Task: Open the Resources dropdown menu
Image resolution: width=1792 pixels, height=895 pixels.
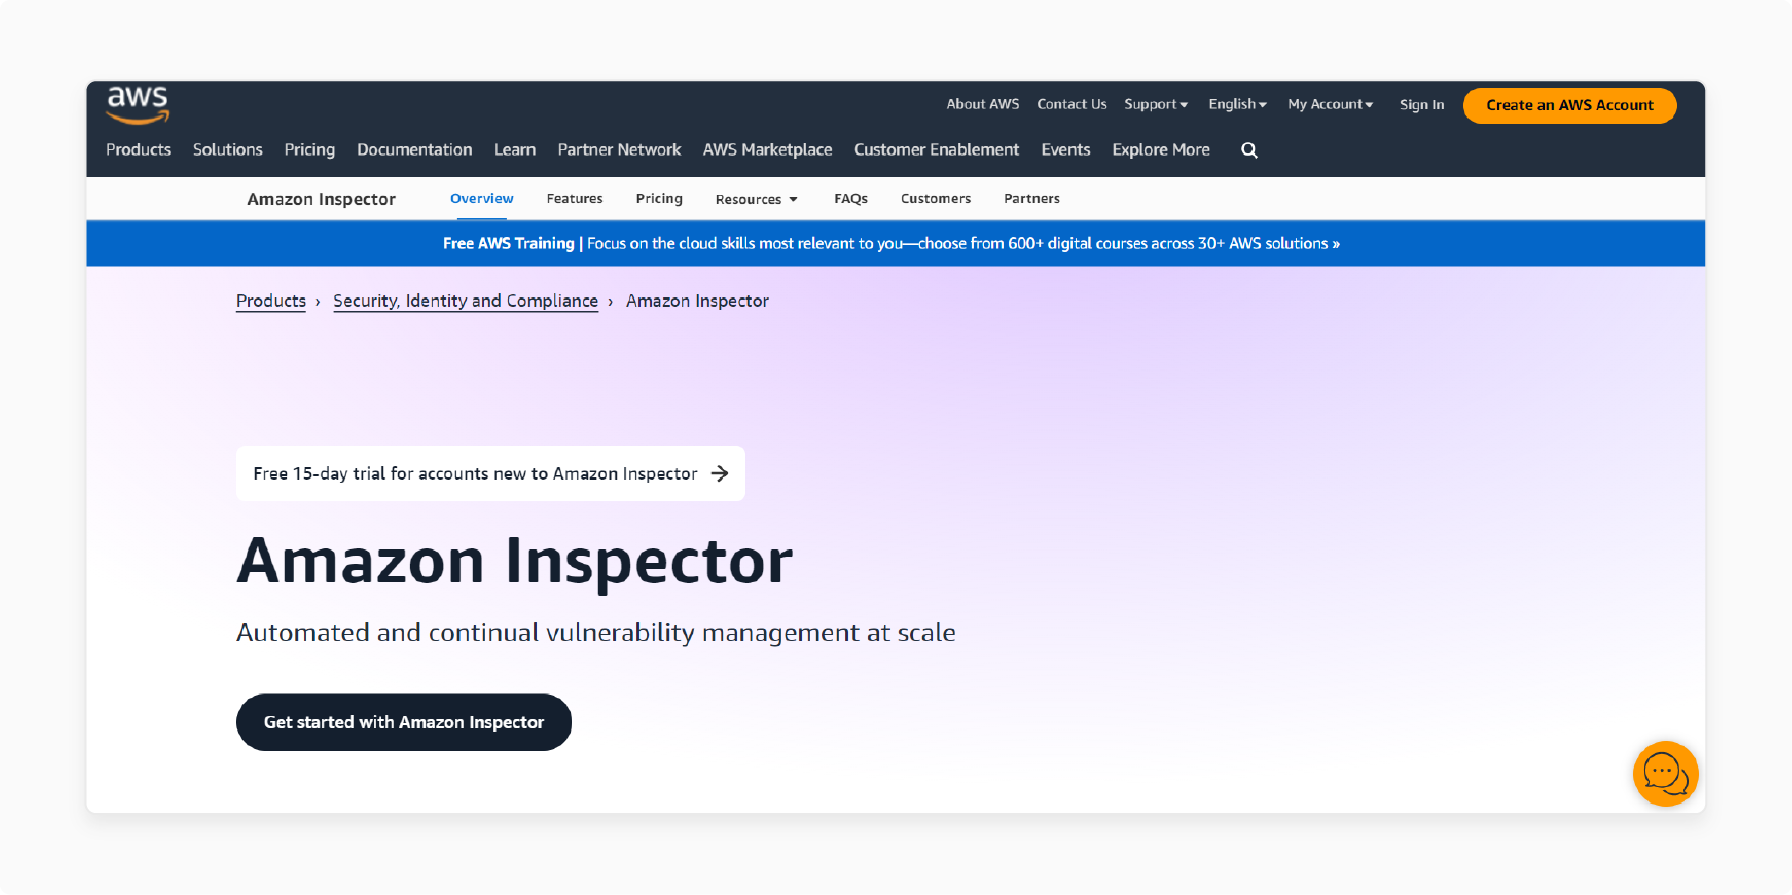Action: pyautogui.click(x=757, y=199)
